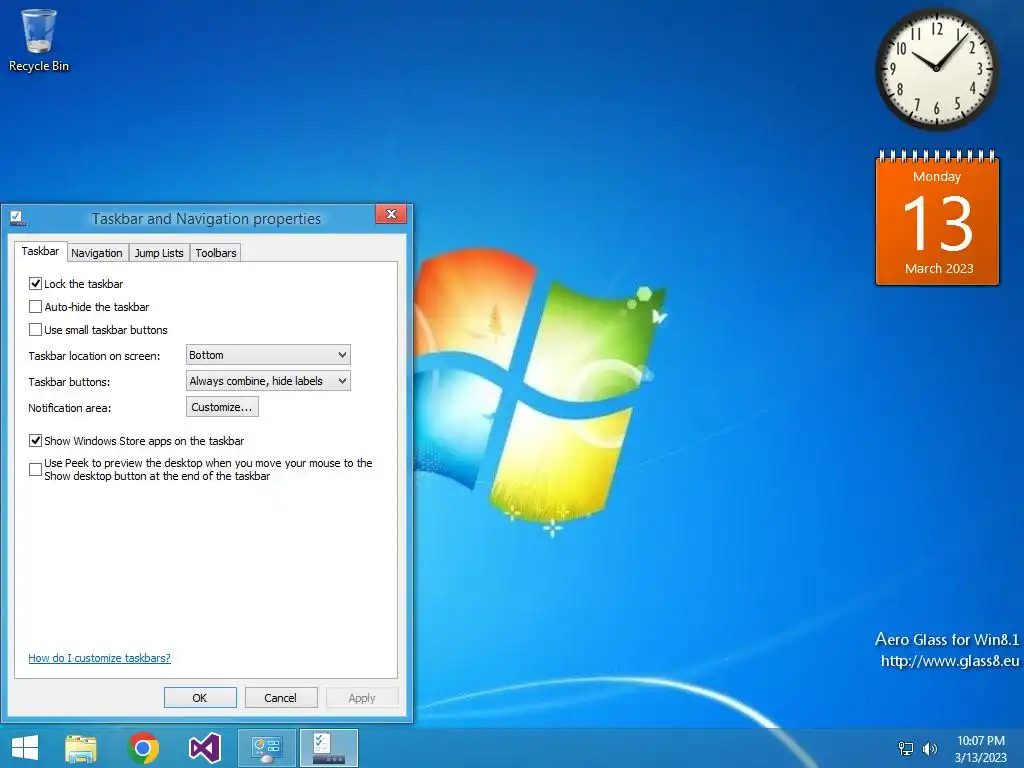Switch to the Toolbars tab
This screenshot has height=768, width=1024.
[x=216, y=253]
